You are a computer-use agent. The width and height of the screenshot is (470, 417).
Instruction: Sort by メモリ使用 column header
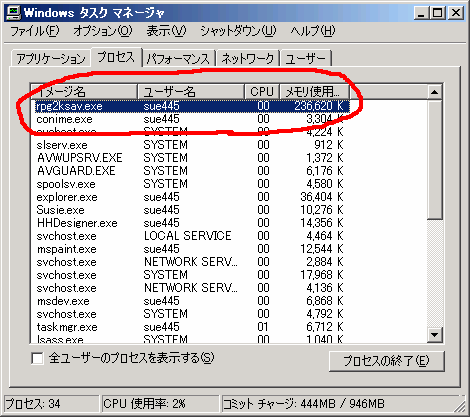tap(314, 91)
